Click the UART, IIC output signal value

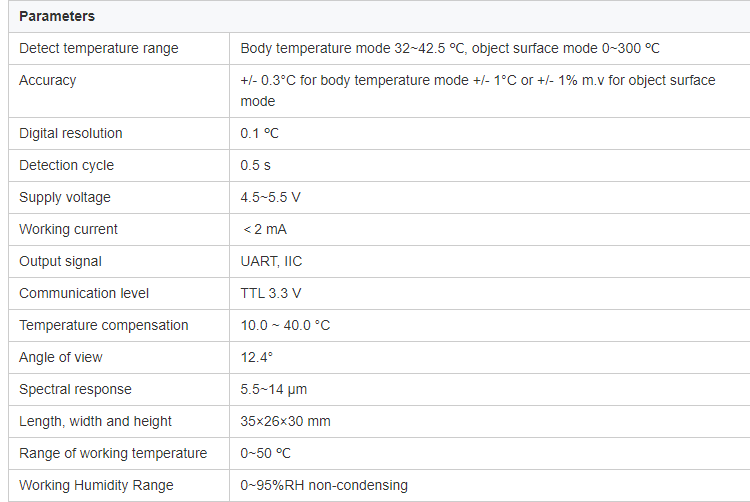pyautogui.click(x=271, y=262)
